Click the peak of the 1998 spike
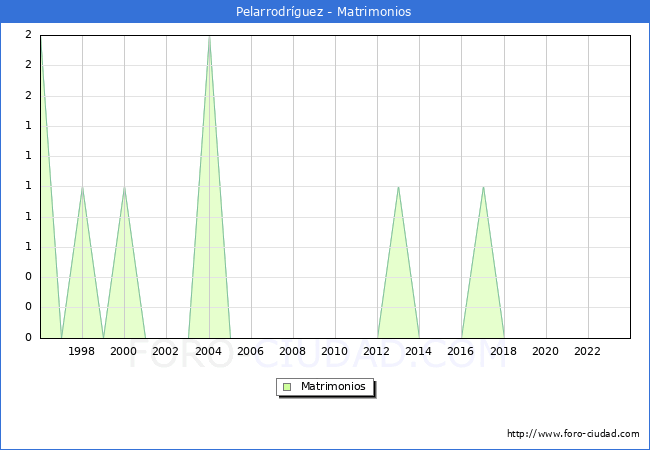Image resolution: width=650 pixels, height=450 pixels. click(82, 187)
